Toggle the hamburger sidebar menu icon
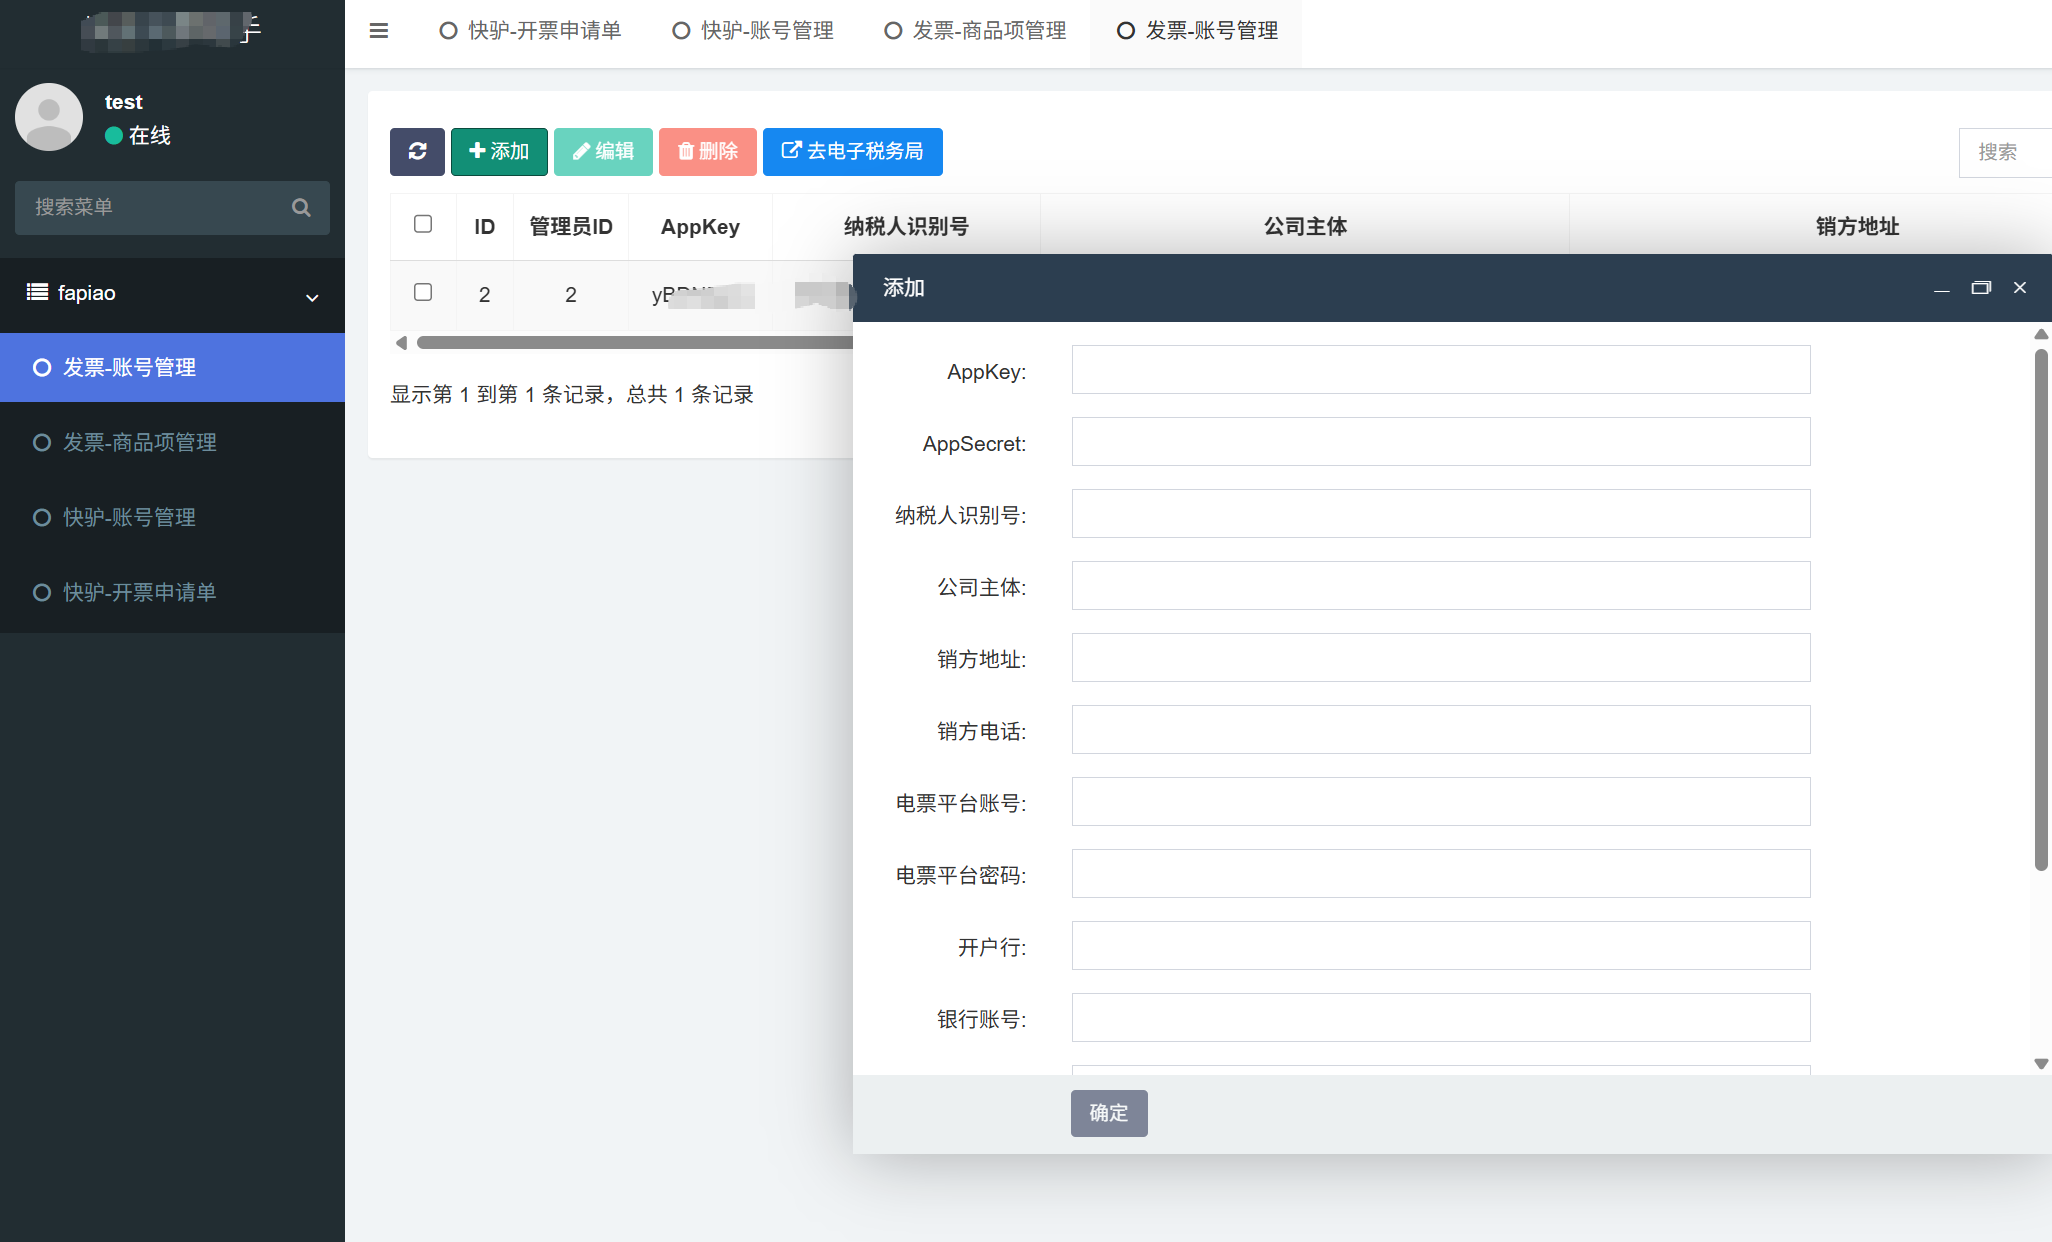This screenshot has width=2052, height=1242. [x=379, y=31]
